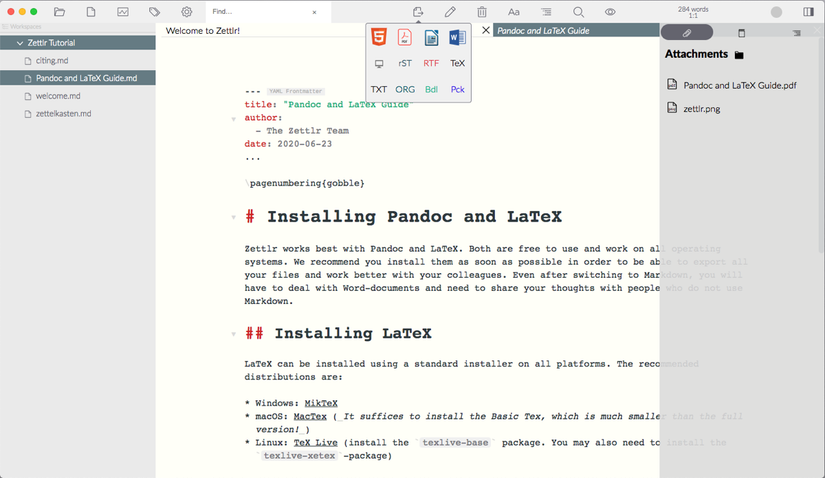This screenshot has width=825, height=478.
Task: Fold the author YAML section arrow
Action: tap(234, 119)
